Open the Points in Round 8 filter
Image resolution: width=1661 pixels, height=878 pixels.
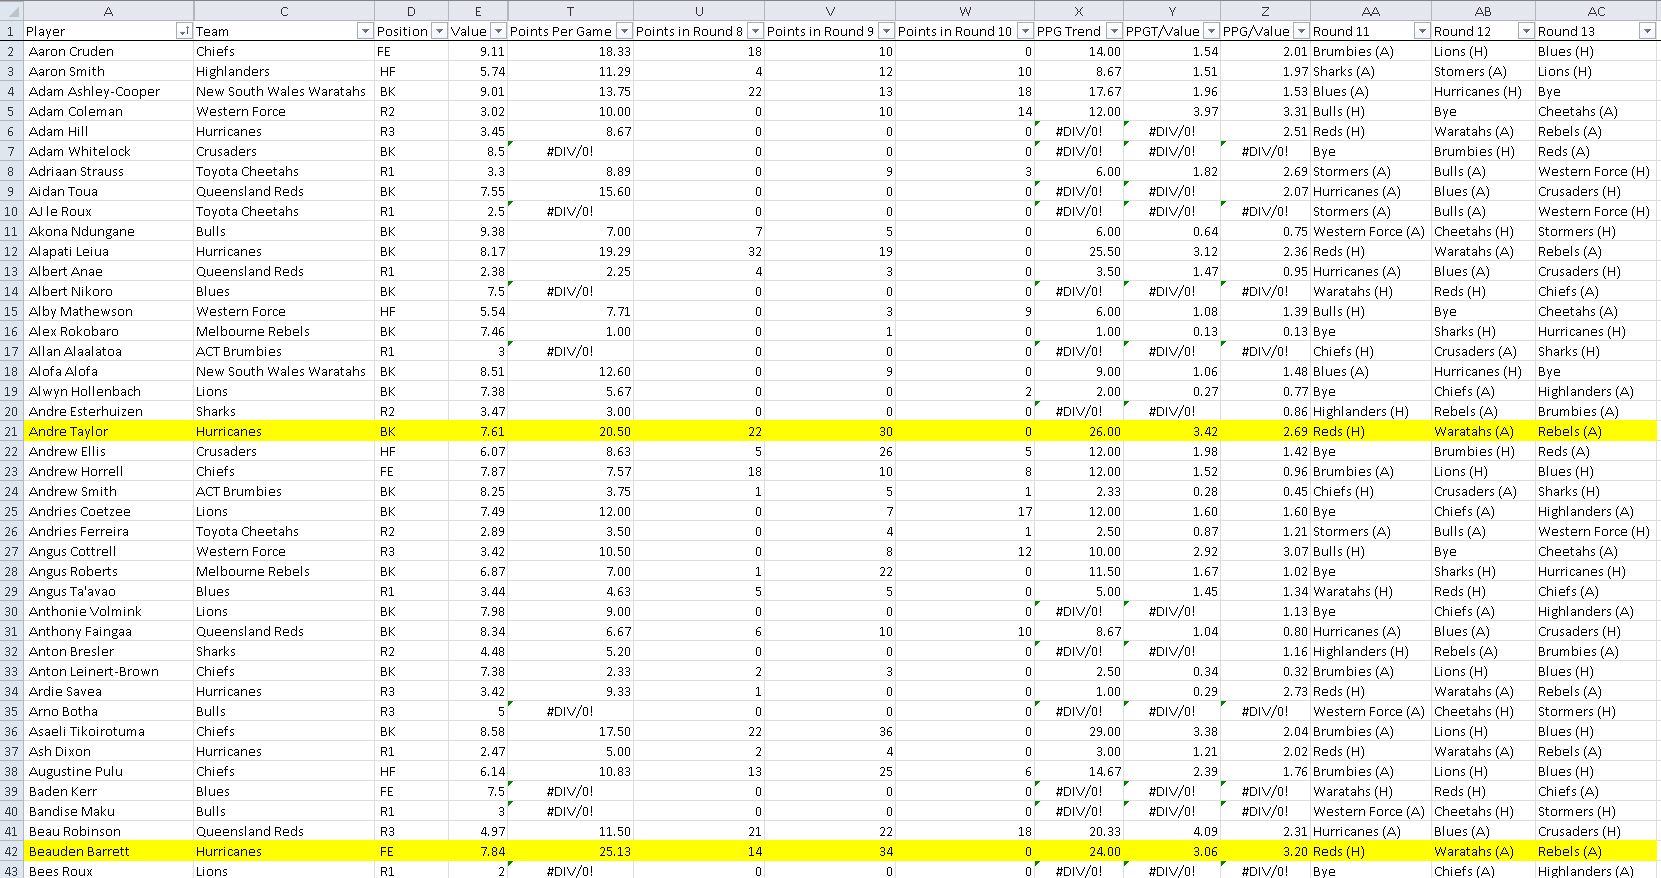pyautogui.click(x=755, y=31)
